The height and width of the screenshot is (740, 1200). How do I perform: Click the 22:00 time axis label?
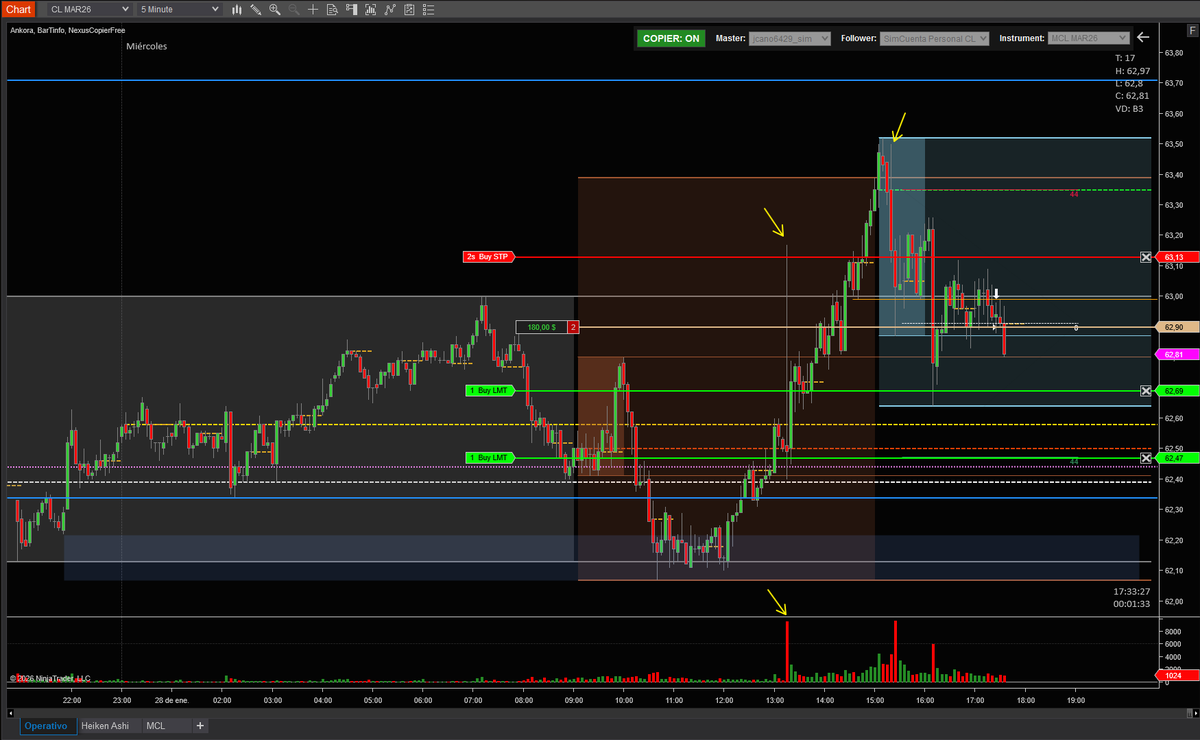72,701
